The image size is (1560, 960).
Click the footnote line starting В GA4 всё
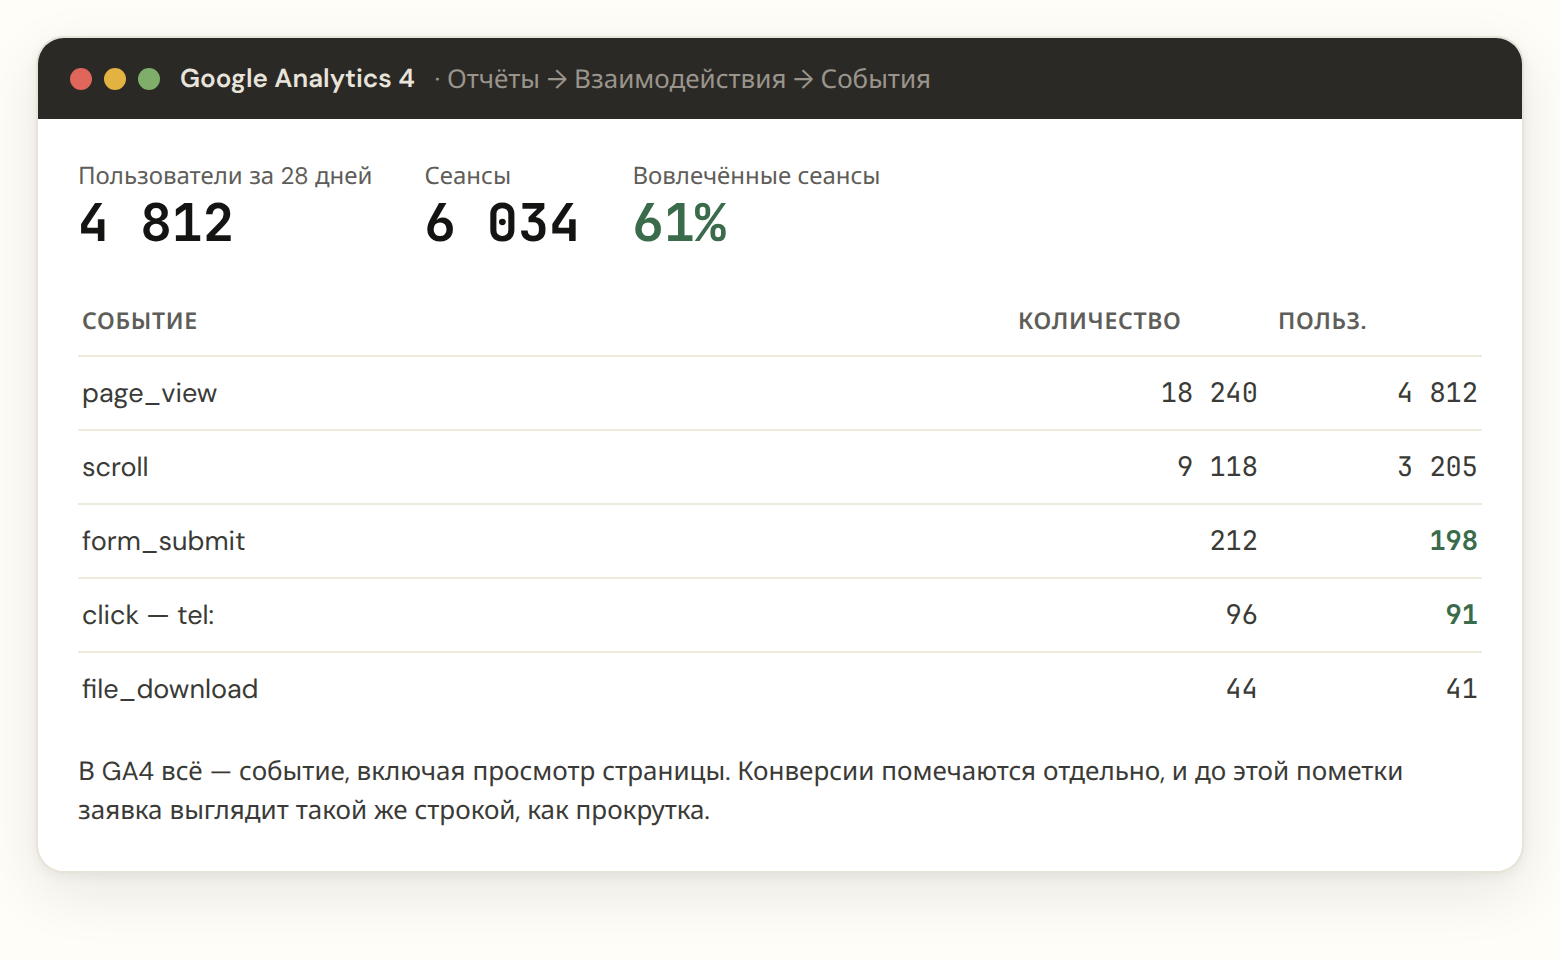740,772
